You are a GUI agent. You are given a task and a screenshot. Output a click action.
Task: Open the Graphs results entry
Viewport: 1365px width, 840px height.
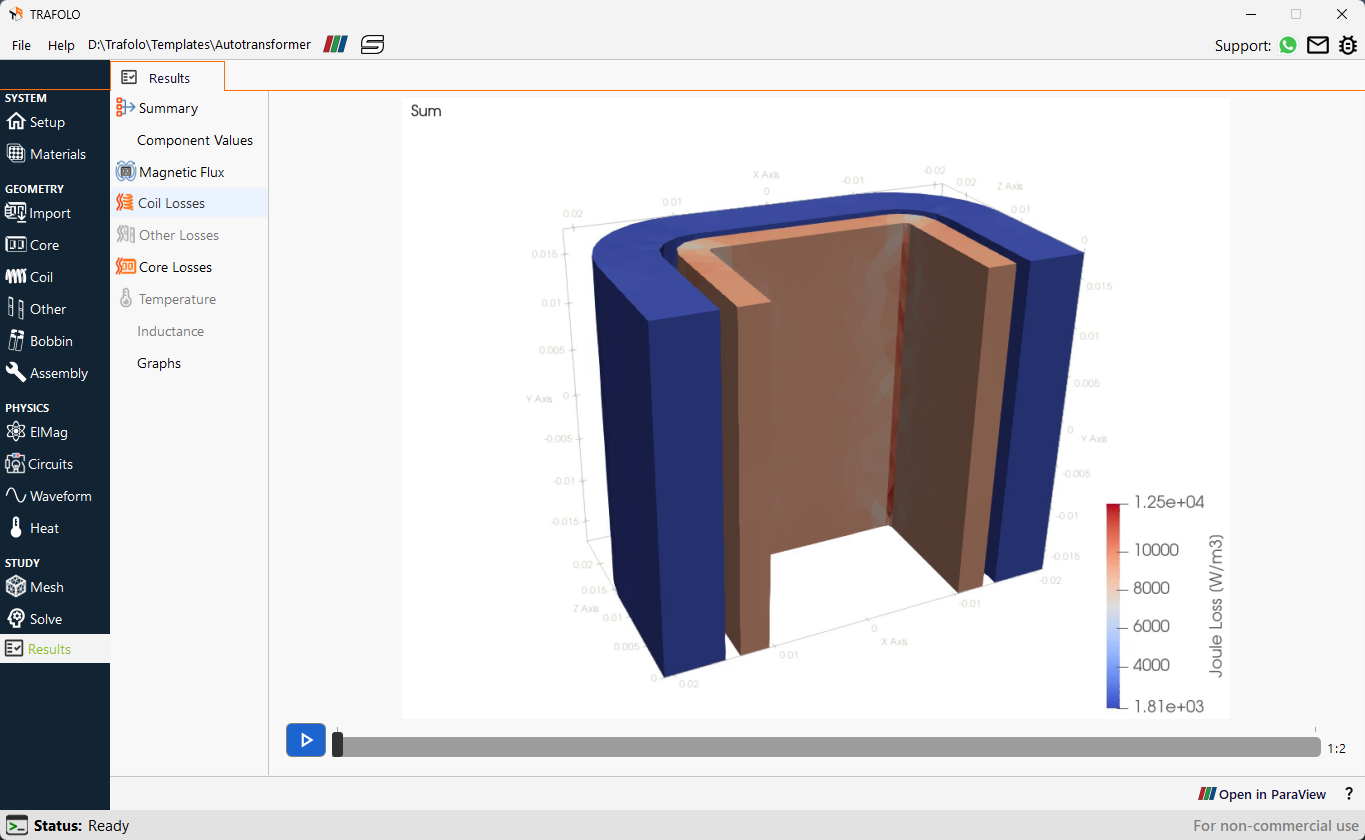pos(159,363)
